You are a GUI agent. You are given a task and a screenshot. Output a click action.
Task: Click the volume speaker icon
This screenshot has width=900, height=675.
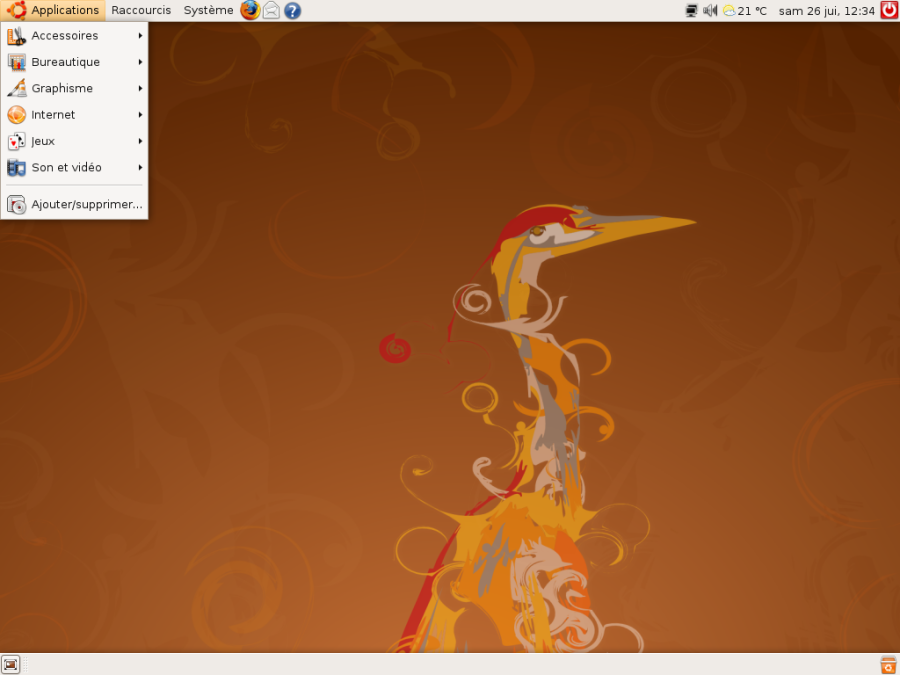pyautogui.click(x=711, y=10)
